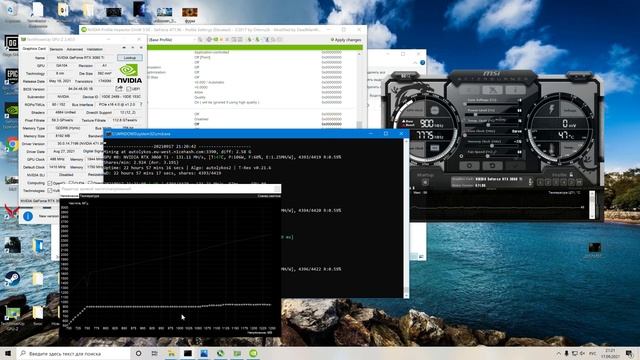This screenshot has width=640, height=360.
Task: Click command prompt vertical scrollbar
Action: tap(406, 218)
